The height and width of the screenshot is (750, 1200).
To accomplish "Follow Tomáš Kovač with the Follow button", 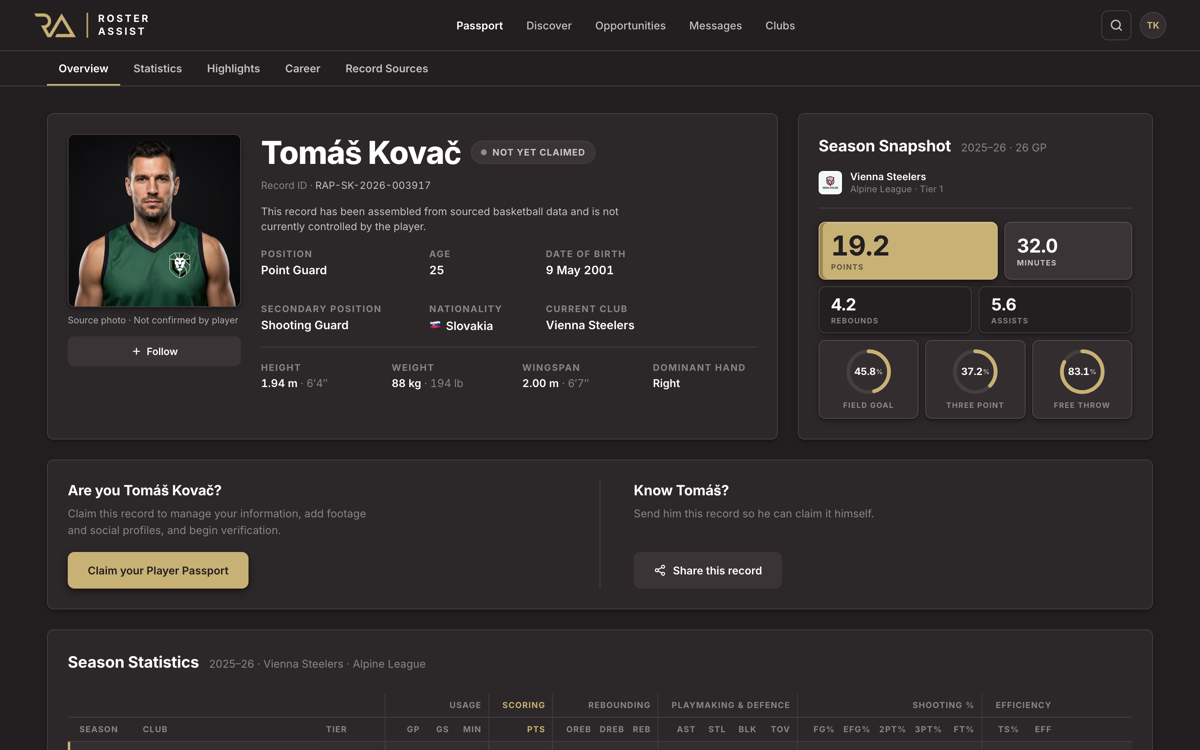I will [154, 351].
